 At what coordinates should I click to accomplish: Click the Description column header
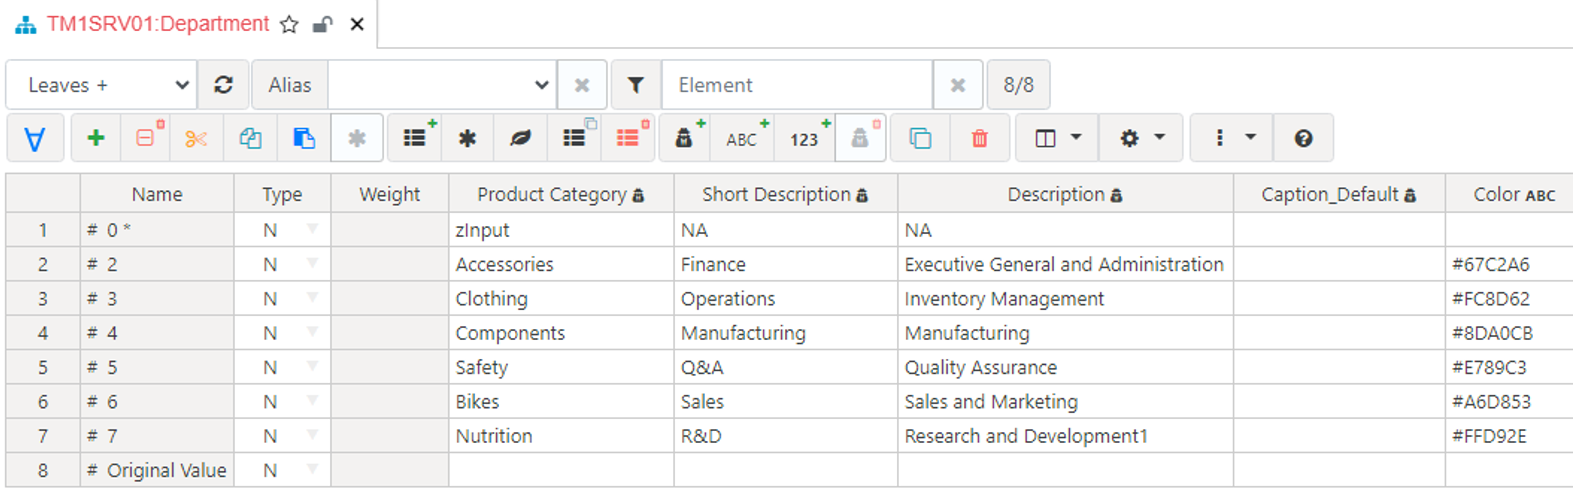coord(1065,194)
